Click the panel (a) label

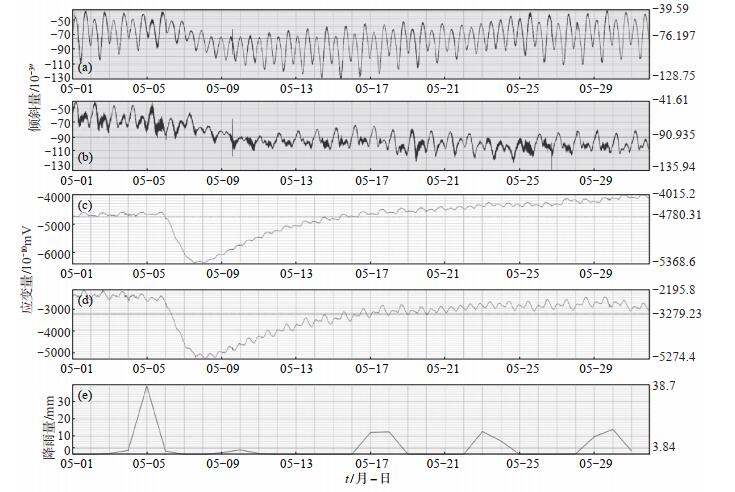(x=86, y=69)
